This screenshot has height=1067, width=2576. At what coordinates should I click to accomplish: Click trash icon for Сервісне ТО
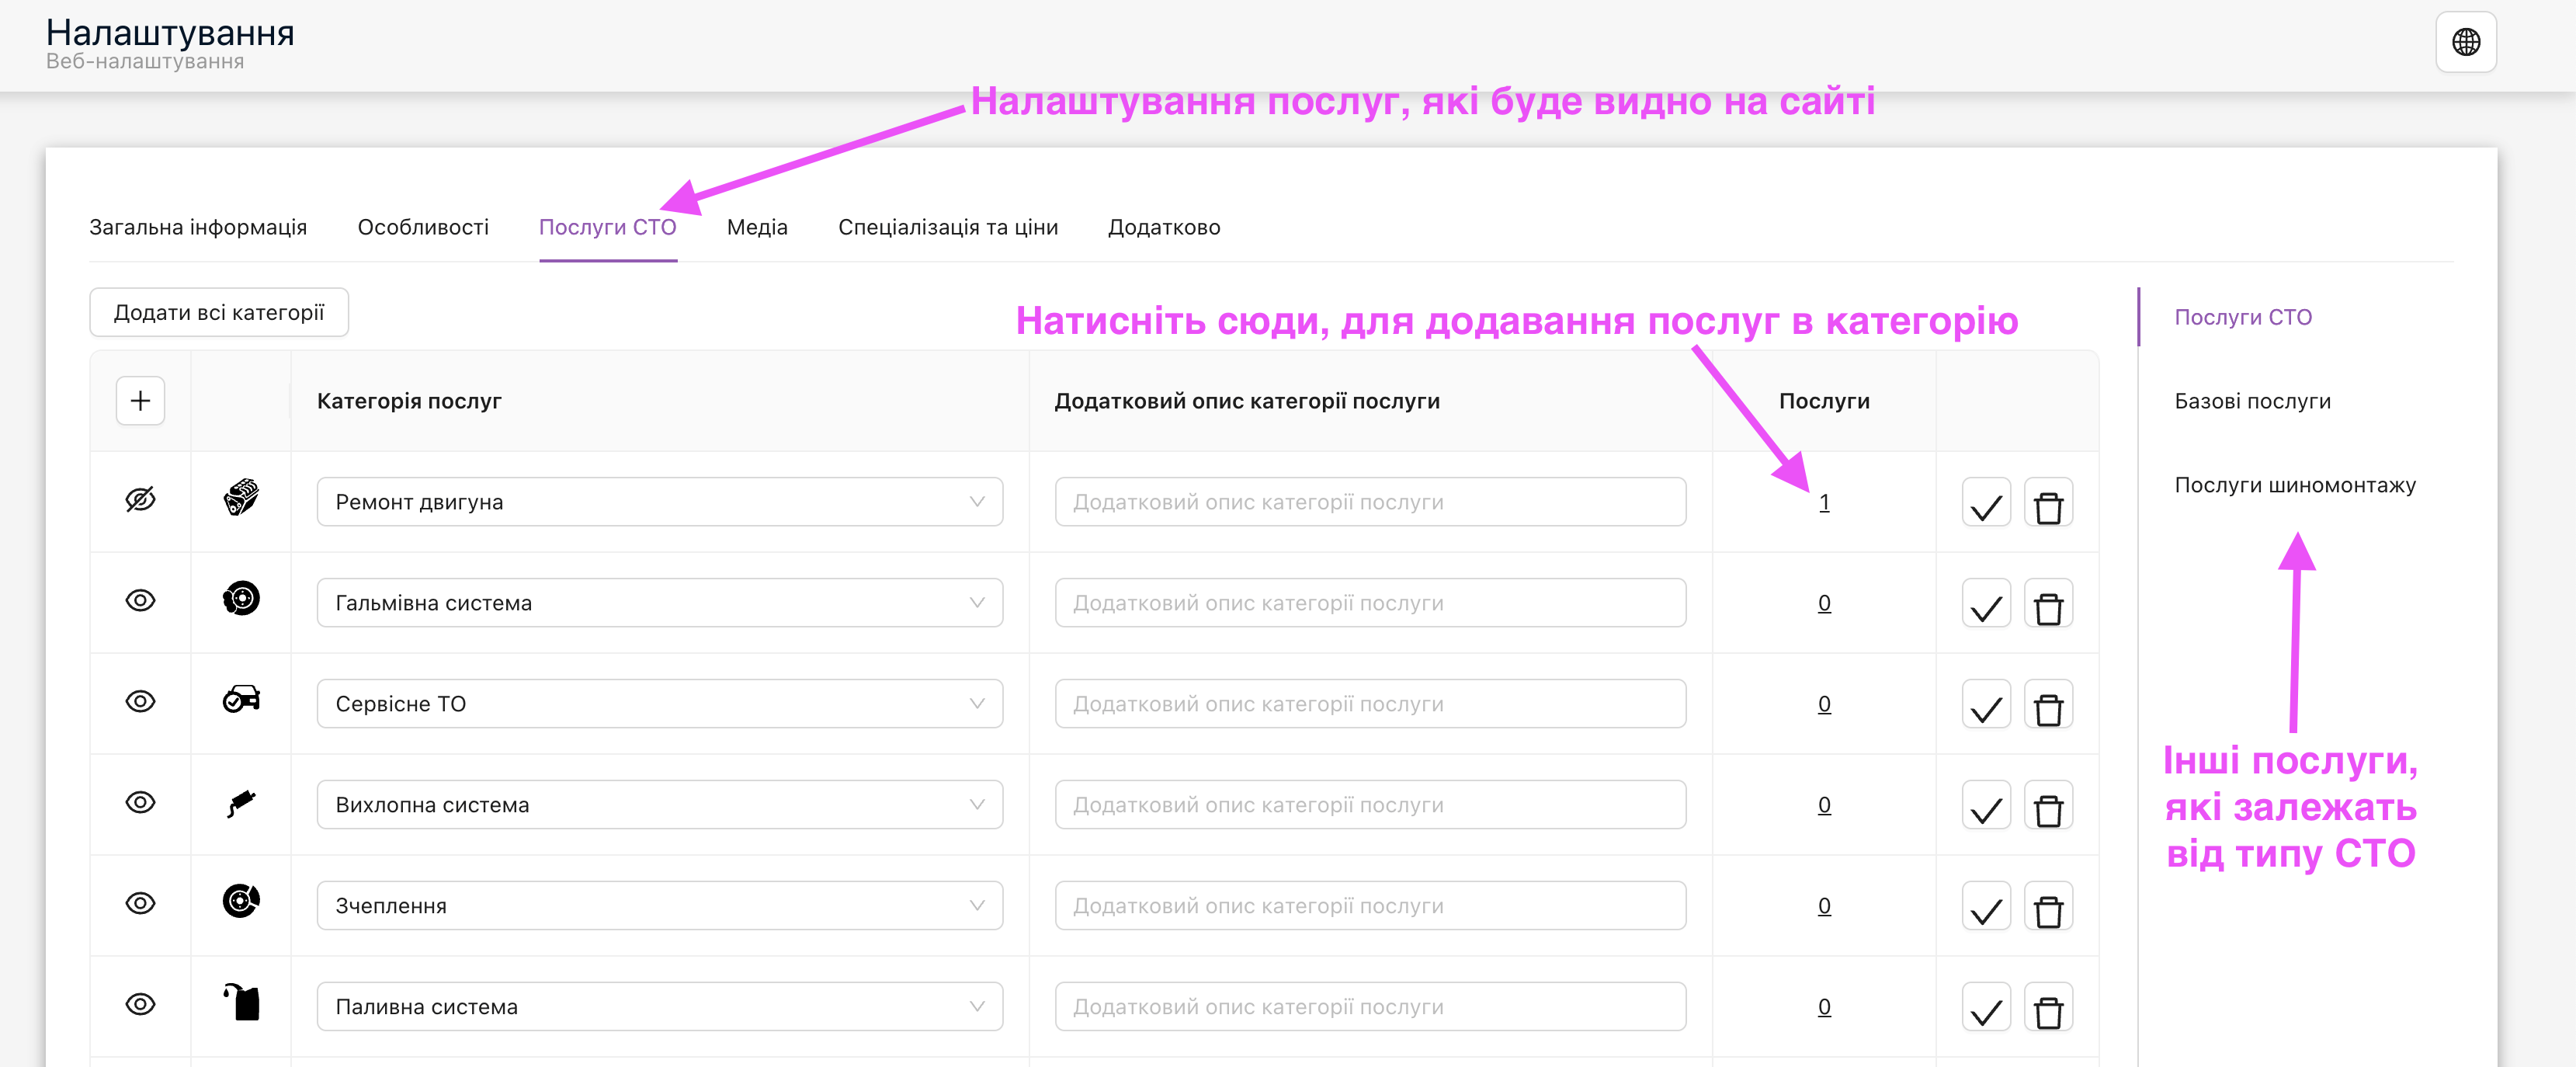click(x=2047, y=706)
